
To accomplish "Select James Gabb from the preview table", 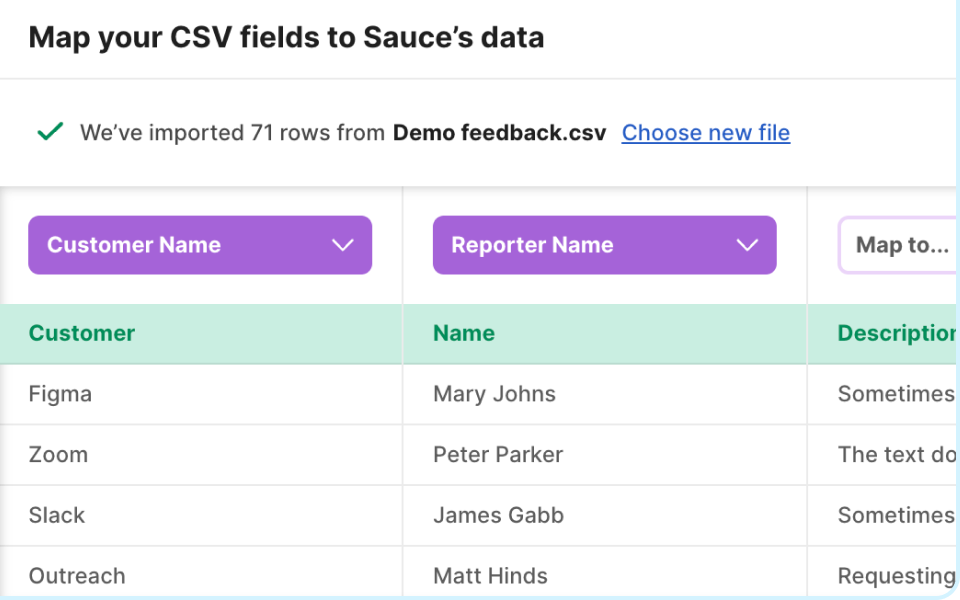I will pyautogui.click(x=498, y=515).
